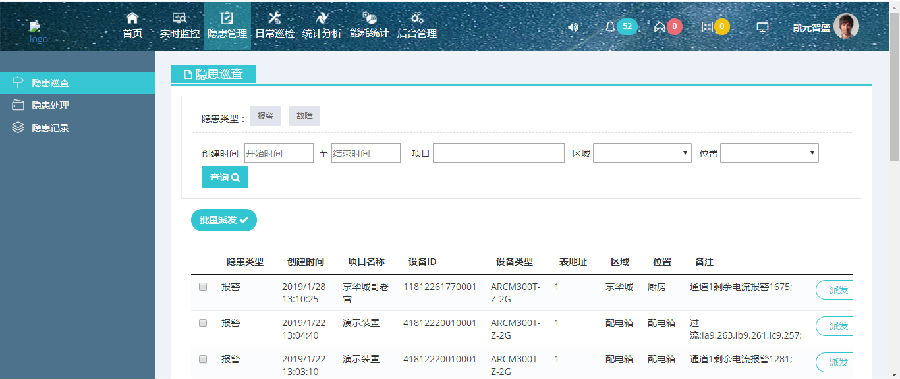Check the box for 2019/1/22 13:04 row
This screenshot has height=379, width=900.
[203, 323]
